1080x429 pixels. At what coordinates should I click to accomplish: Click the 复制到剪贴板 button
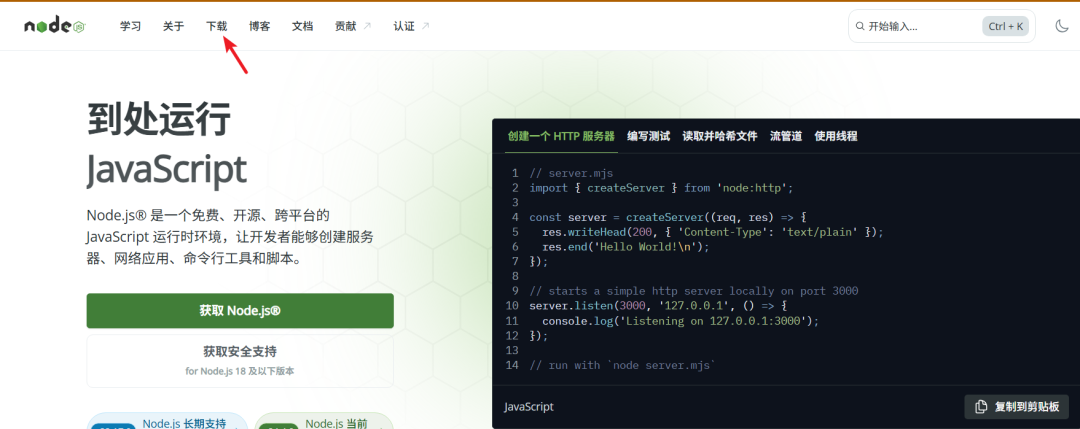coord(1017,406)
